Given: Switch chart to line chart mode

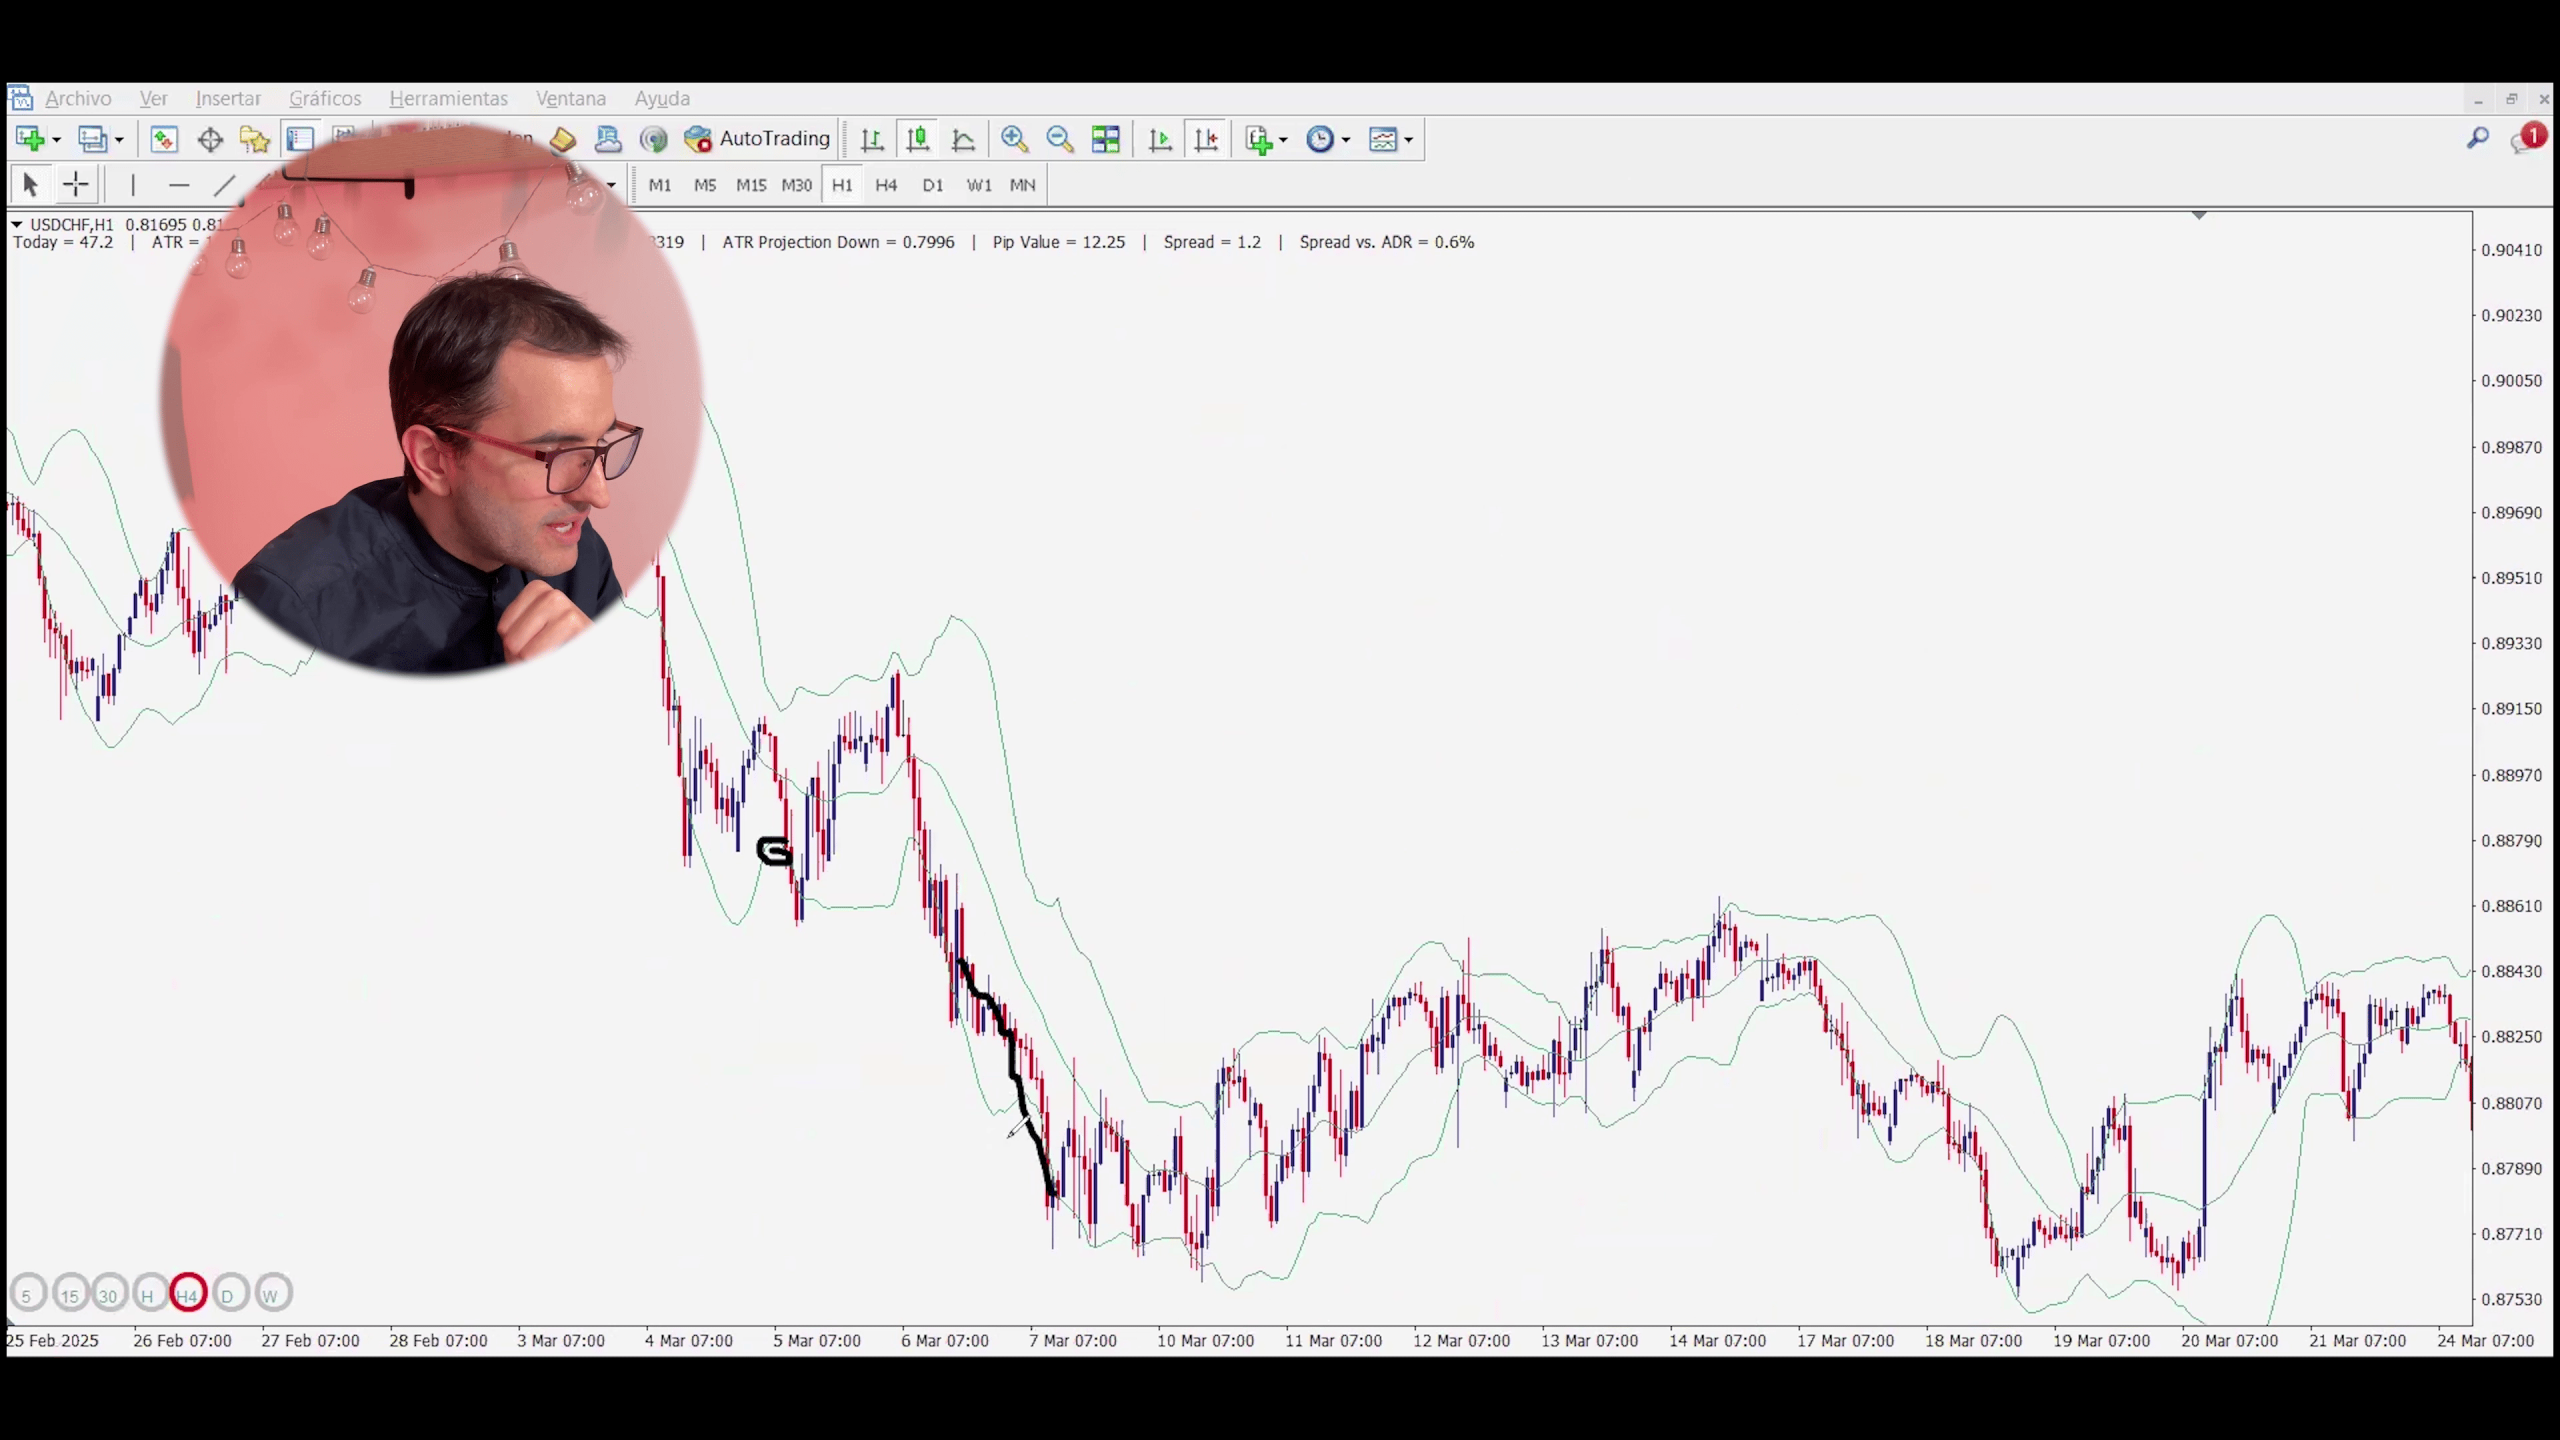Looking at the screenshot, I should click(x=963, y=139).
